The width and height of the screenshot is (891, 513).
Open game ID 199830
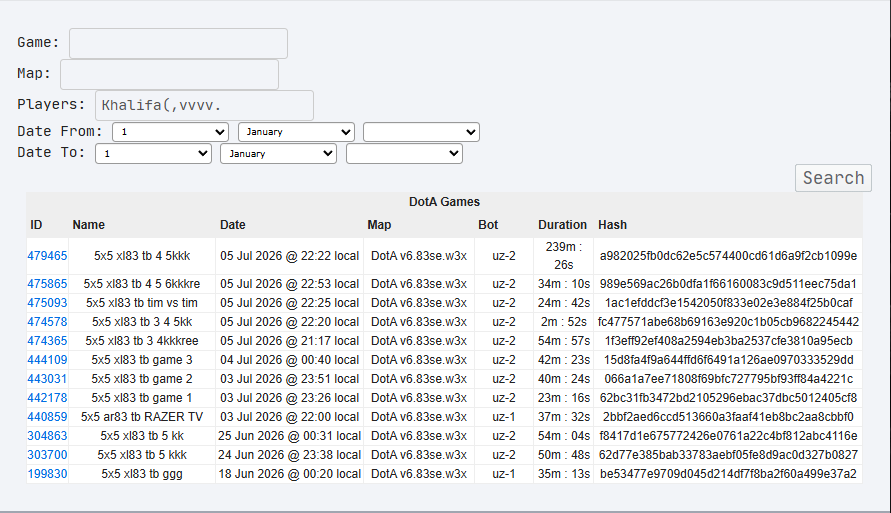pos(47,474)
